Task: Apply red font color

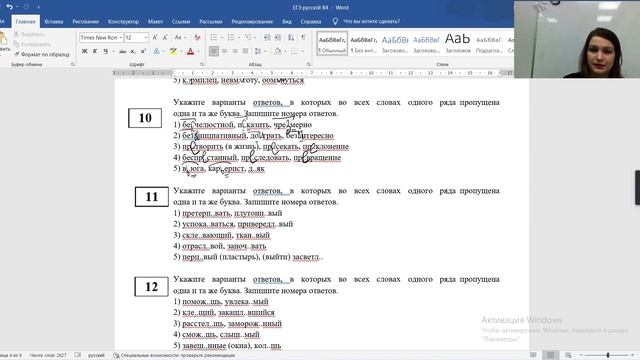Action: coord(190,51)
